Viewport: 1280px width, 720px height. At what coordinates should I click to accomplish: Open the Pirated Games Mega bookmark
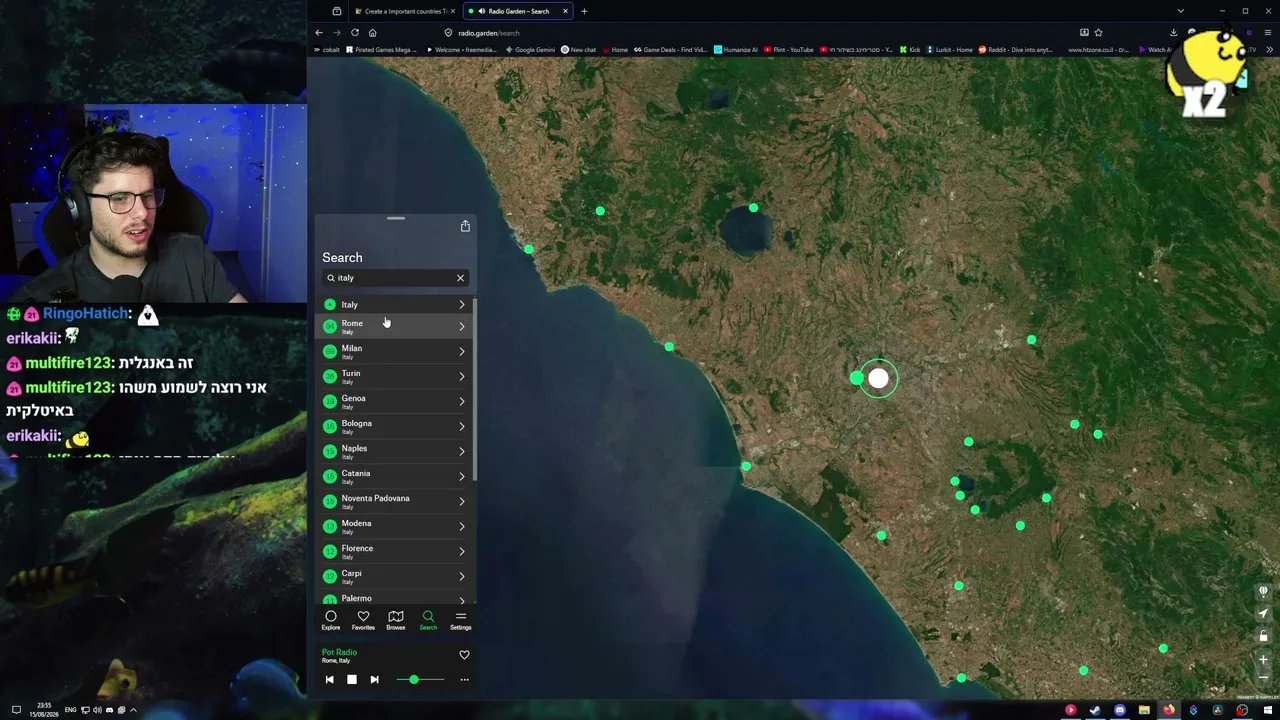381,50
